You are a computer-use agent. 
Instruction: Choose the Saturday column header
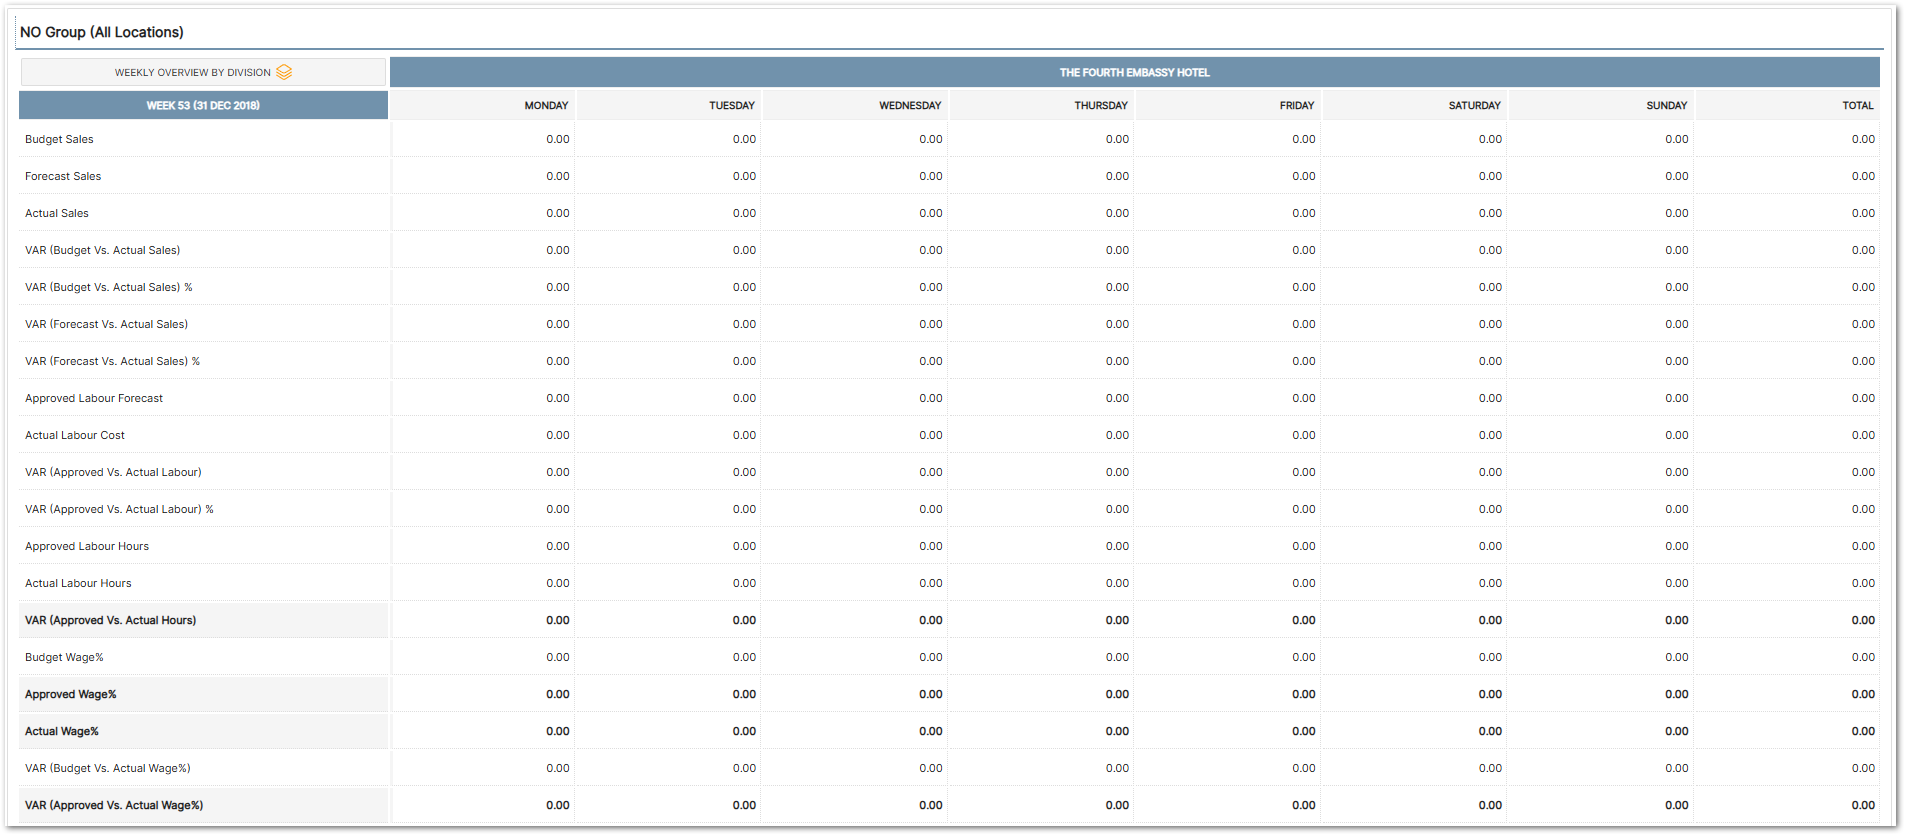(1474, 105)
